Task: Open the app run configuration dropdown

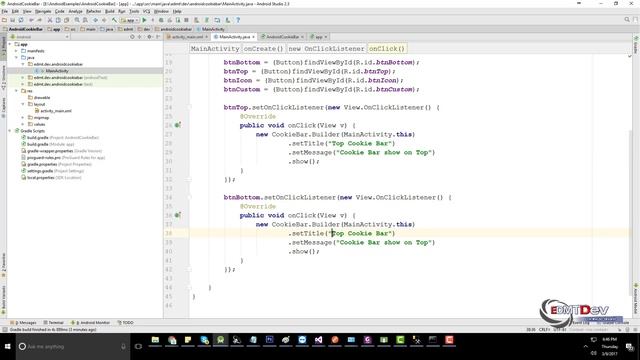Action: tap(129, 20)
